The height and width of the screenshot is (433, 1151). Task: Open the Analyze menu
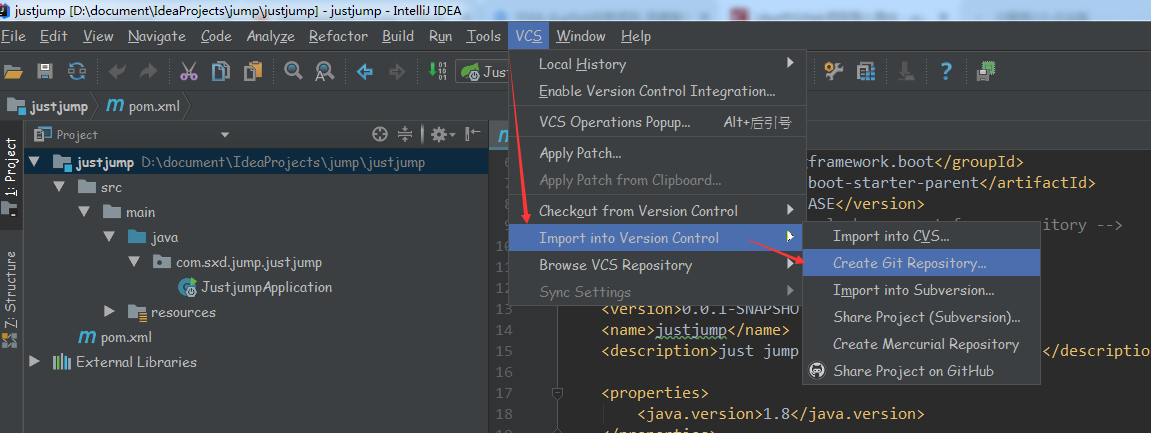pos(270,36)
